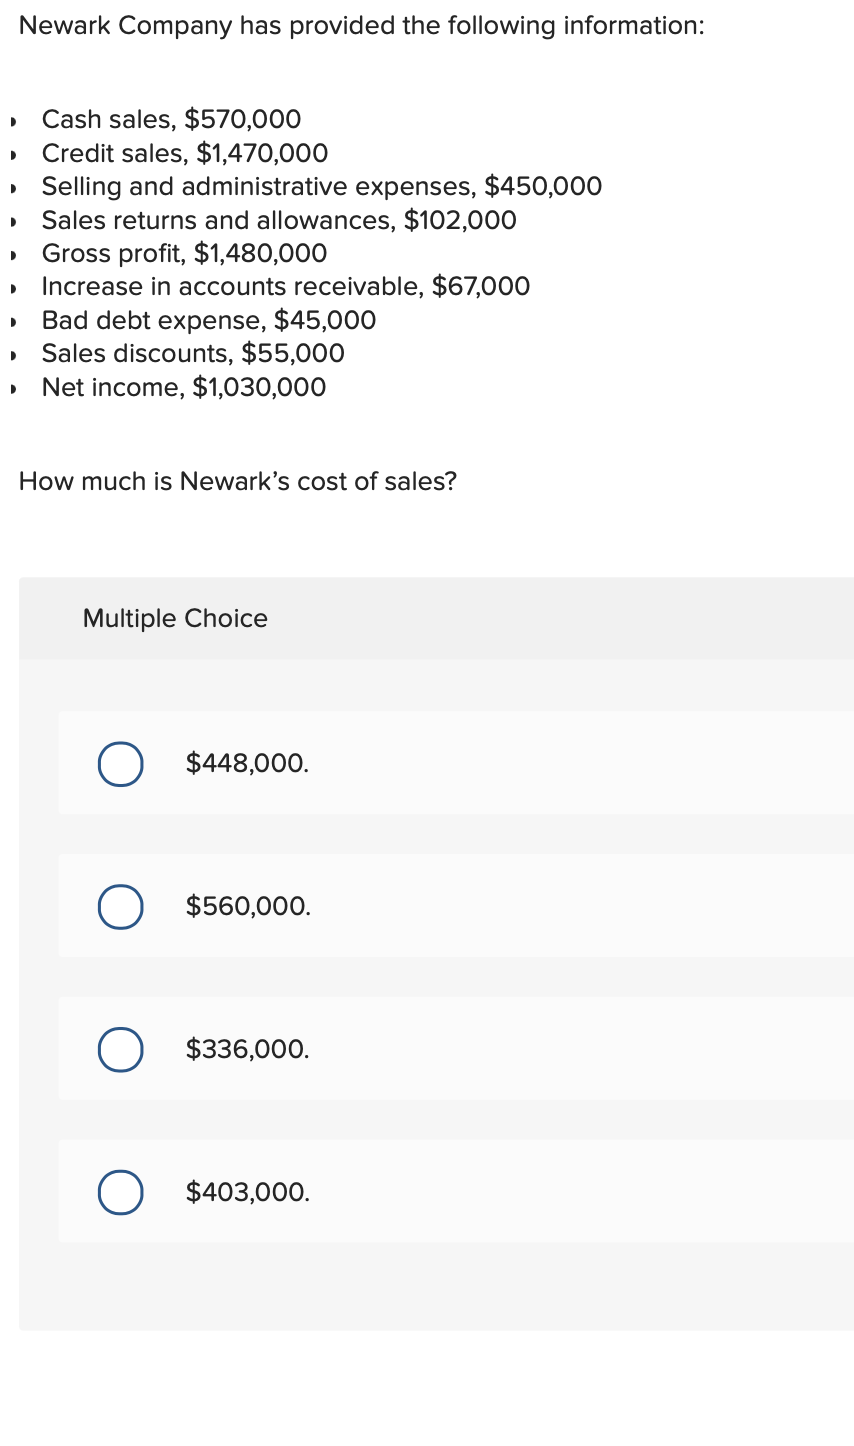Screen dimensions: 854x1446
Task: Click the Multiple Choice header label
Action: [x=175, y=618]
